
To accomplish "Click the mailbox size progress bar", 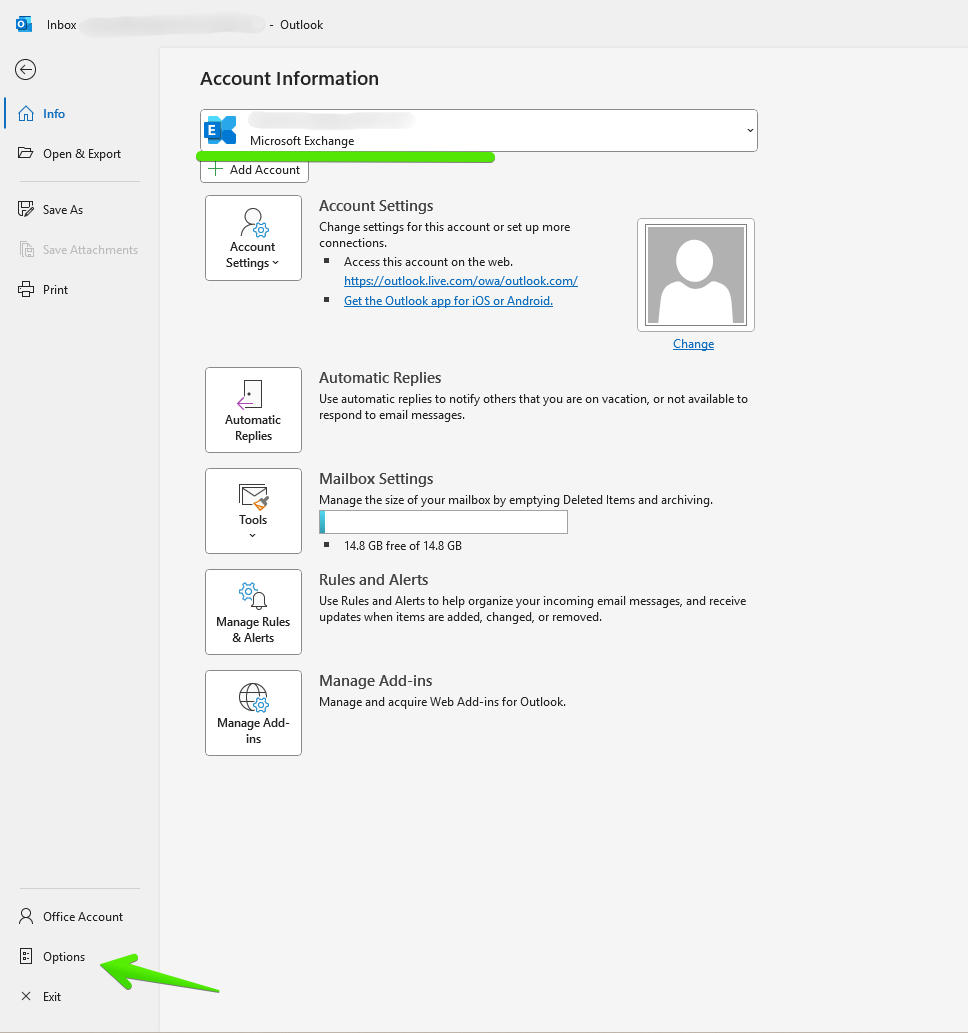I will [443, 522].
